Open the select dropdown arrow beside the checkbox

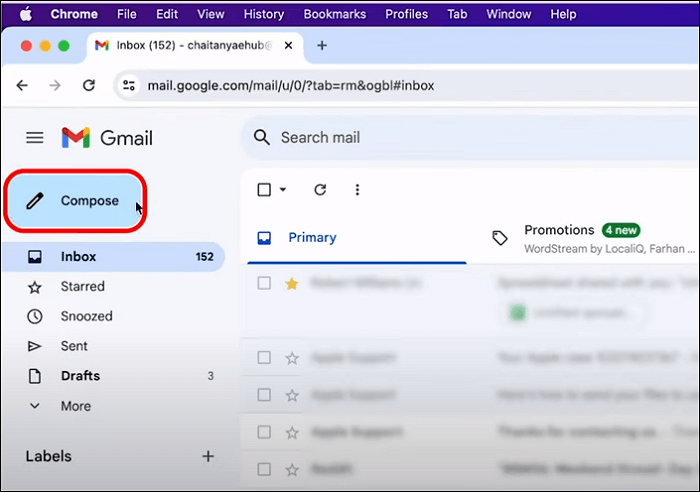click(283, 190)
